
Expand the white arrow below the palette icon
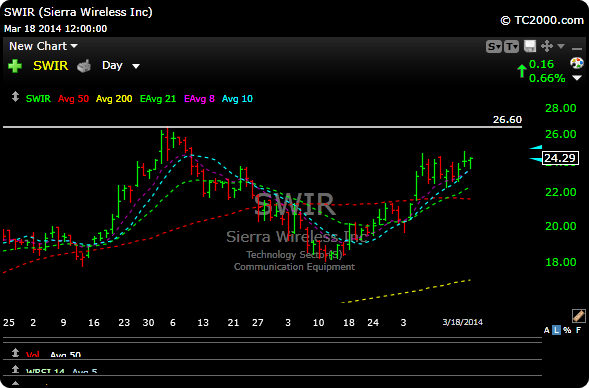577,78
